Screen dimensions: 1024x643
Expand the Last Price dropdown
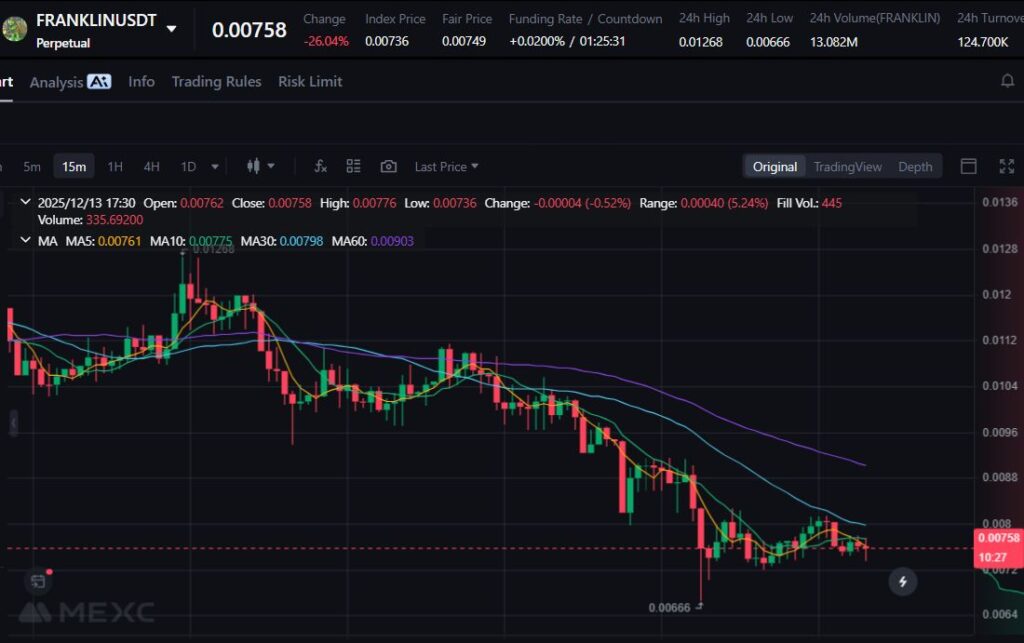(x=446, y=166)
